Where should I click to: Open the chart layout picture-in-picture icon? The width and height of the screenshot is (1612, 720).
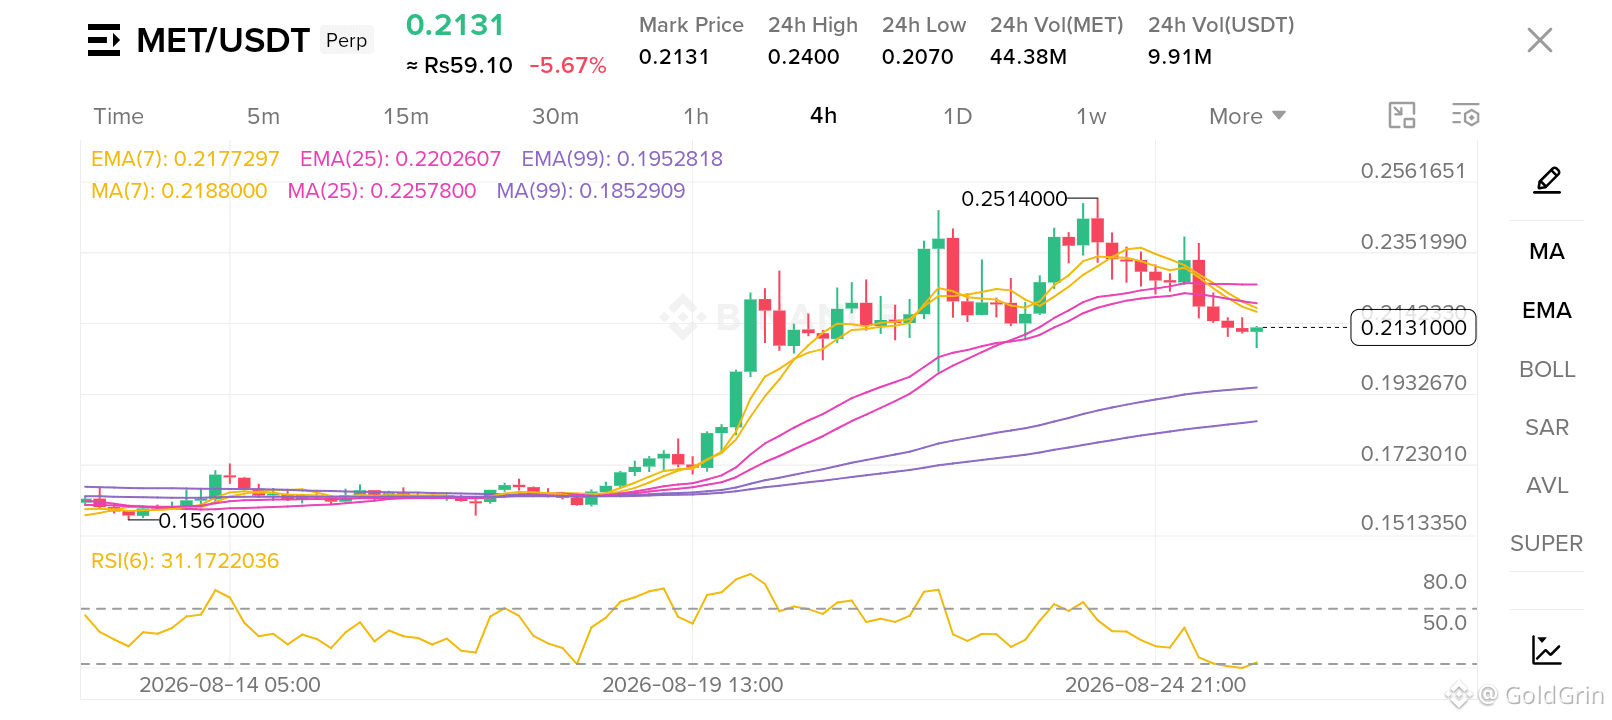pos(1402,116)
